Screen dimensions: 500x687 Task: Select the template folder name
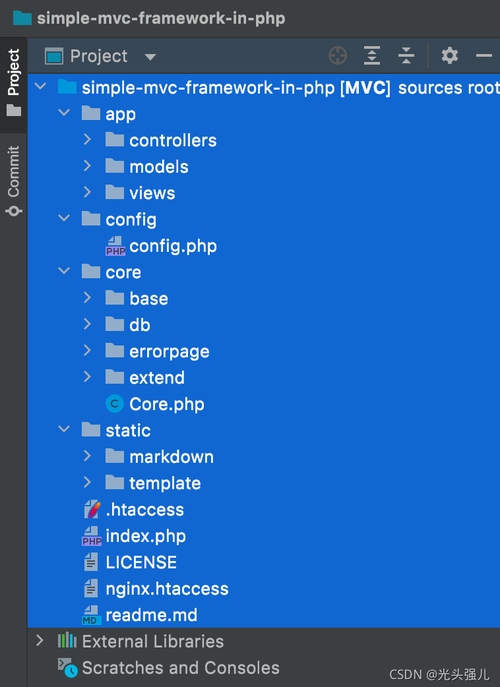165,483
